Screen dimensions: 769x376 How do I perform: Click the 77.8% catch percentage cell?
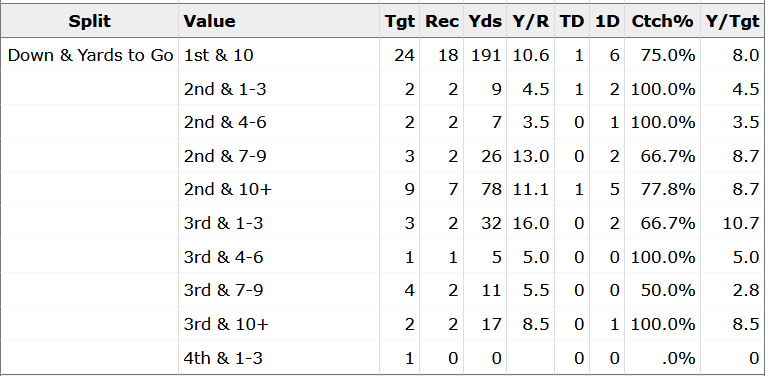click(x=668, y=190)
